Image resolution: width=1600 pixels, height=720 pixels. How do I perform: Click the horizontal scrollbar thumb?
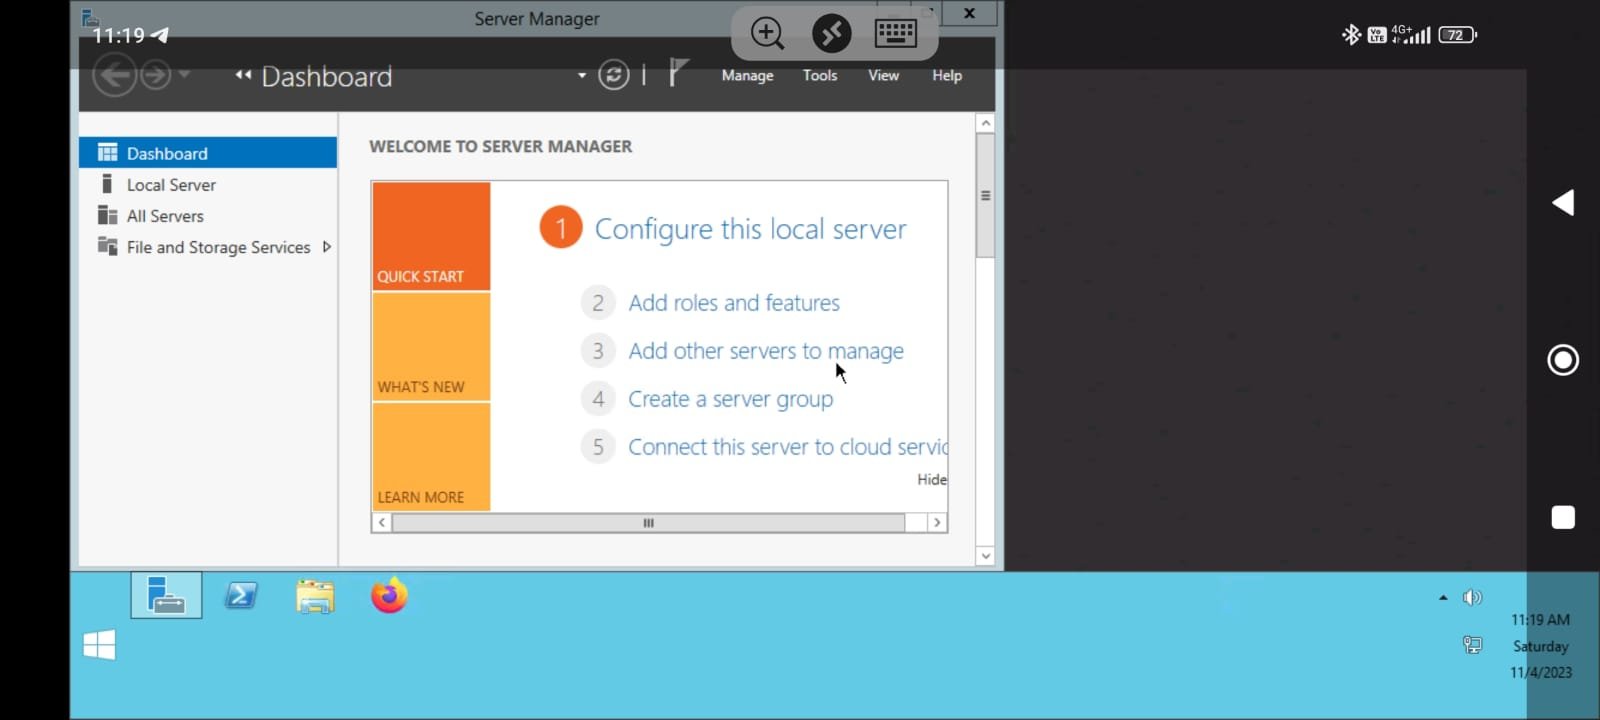[648, 523]
